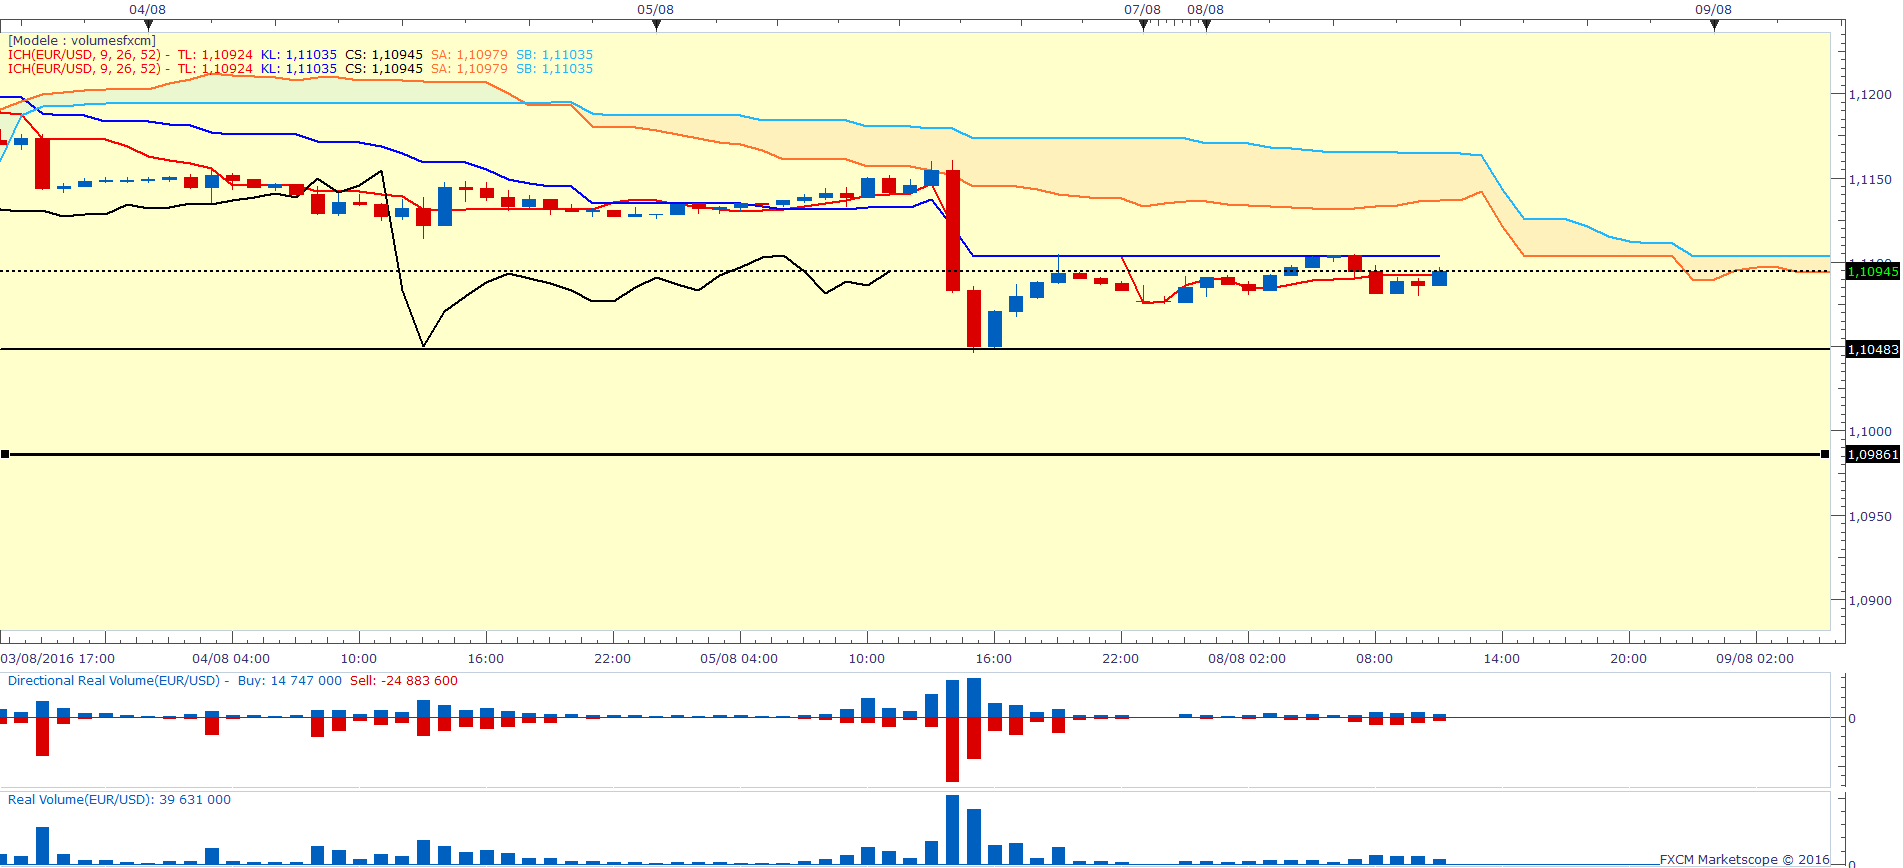The width and height of the screenshot is (1903, 868).
Task: Click the second ICH(EUR/USD, 9, 26, 52) indicator label
Action: click(x=85, y=69)
